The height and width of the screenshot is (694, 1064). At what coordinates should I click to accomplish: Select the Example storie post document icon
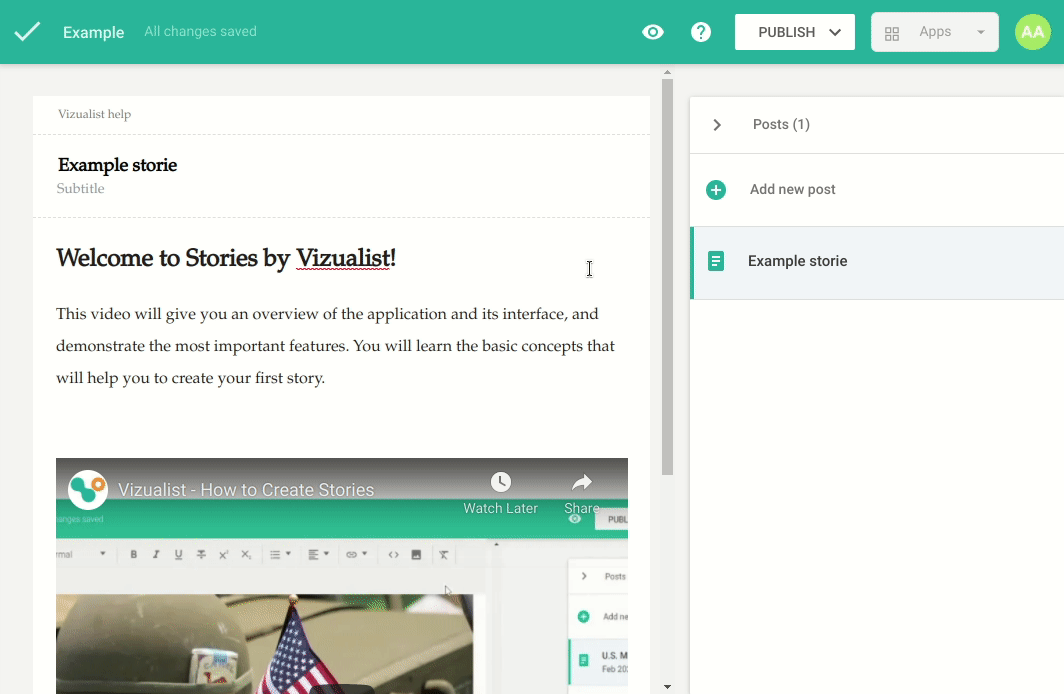[716, 262]
